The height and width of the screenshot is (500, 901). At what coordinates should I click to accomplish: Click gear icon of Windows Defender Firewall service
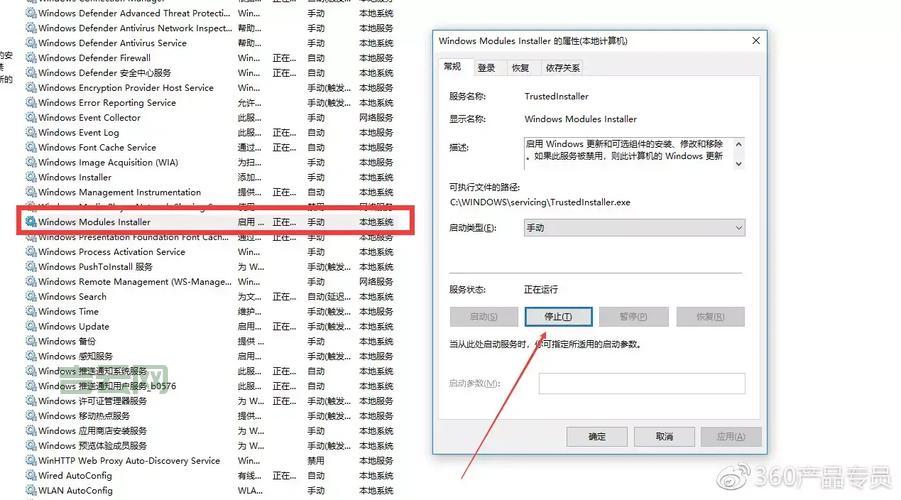[31, 58]
